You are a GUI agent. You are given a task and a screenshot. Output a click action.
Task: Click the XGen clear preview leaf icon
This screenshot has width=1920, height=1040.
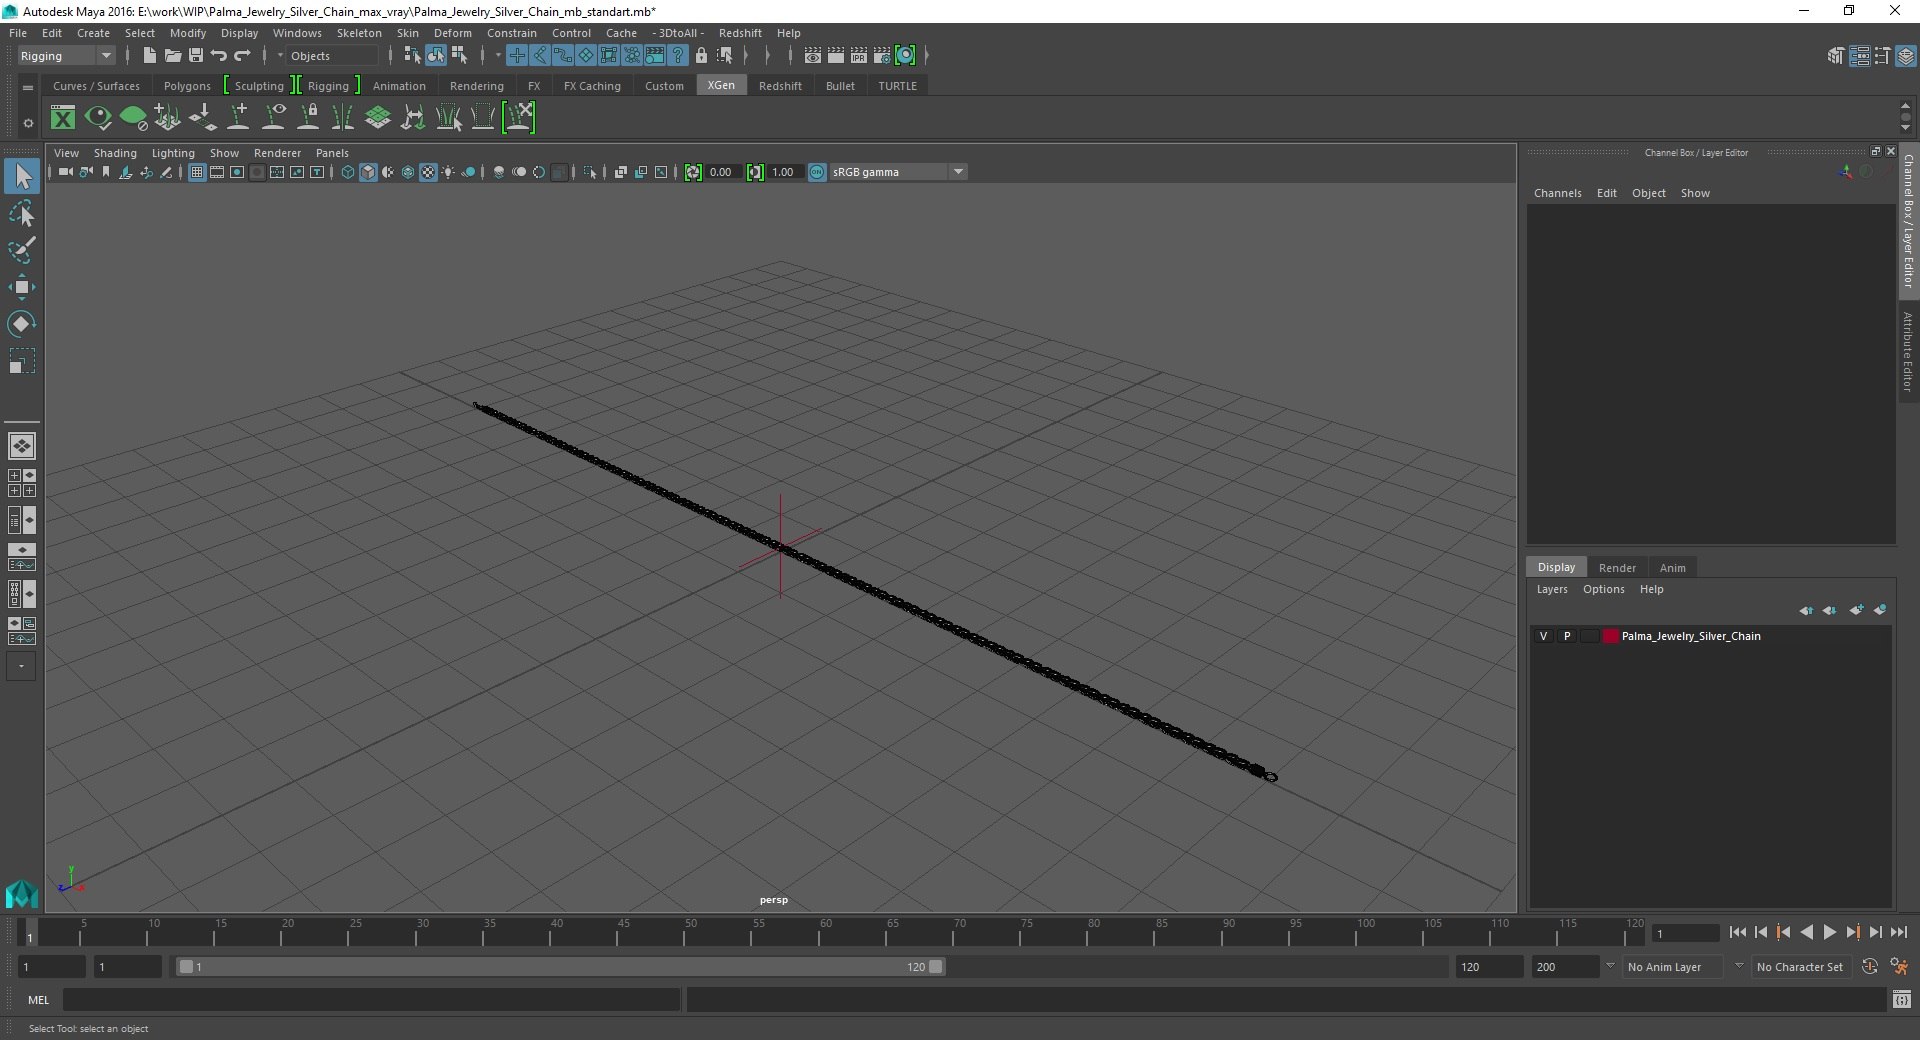click(x=133, y=118)
